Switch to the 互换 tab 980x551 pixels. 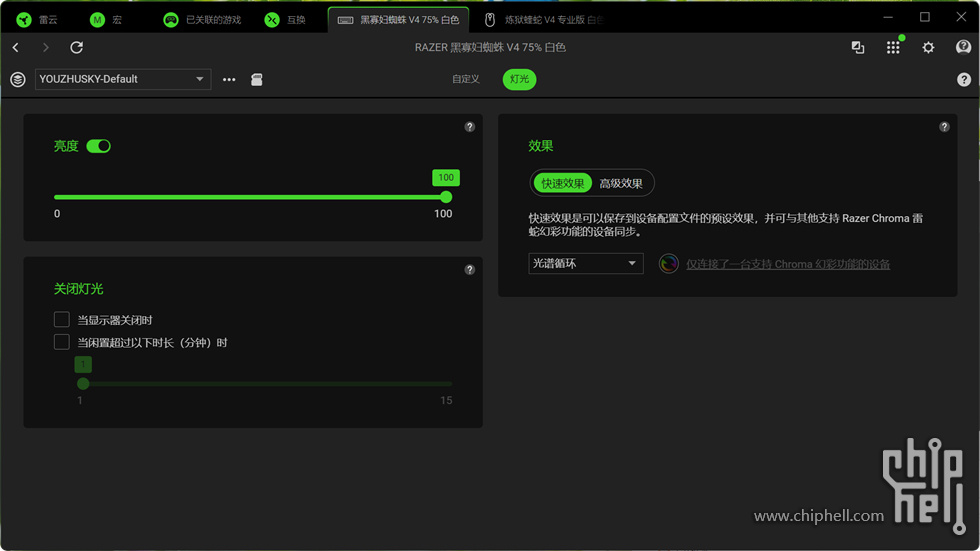coord(286,20)
